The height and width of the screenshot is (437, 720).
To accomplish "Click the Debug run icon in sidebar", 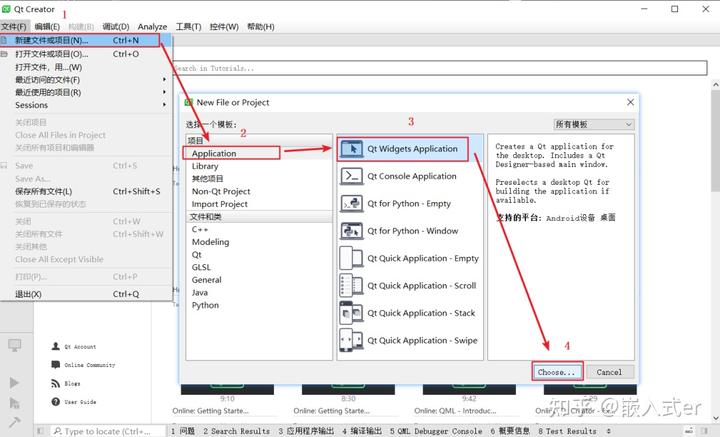I will coord(14,403).
